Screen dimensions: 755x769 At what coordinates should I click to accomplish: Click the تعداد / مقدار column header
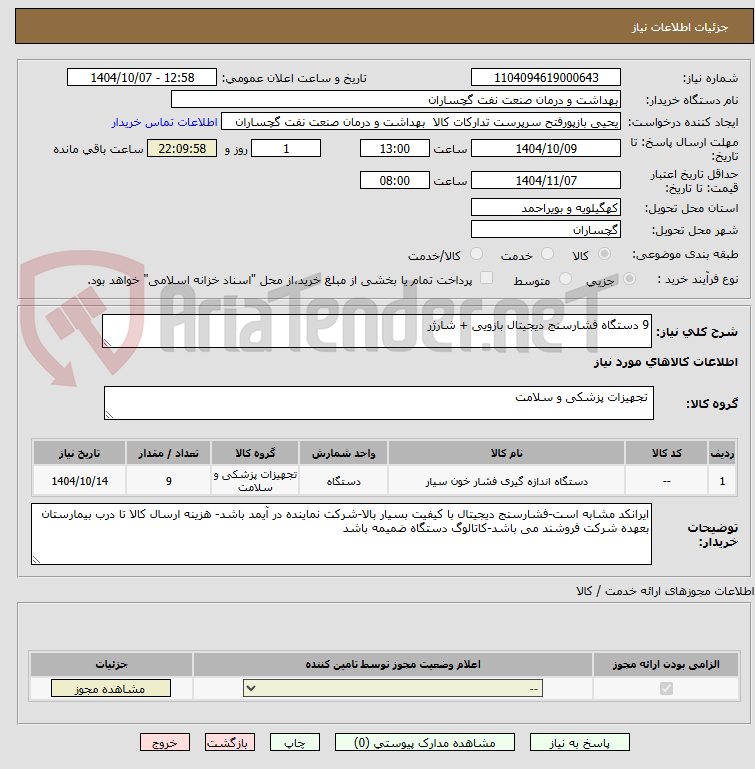point(168,453)
